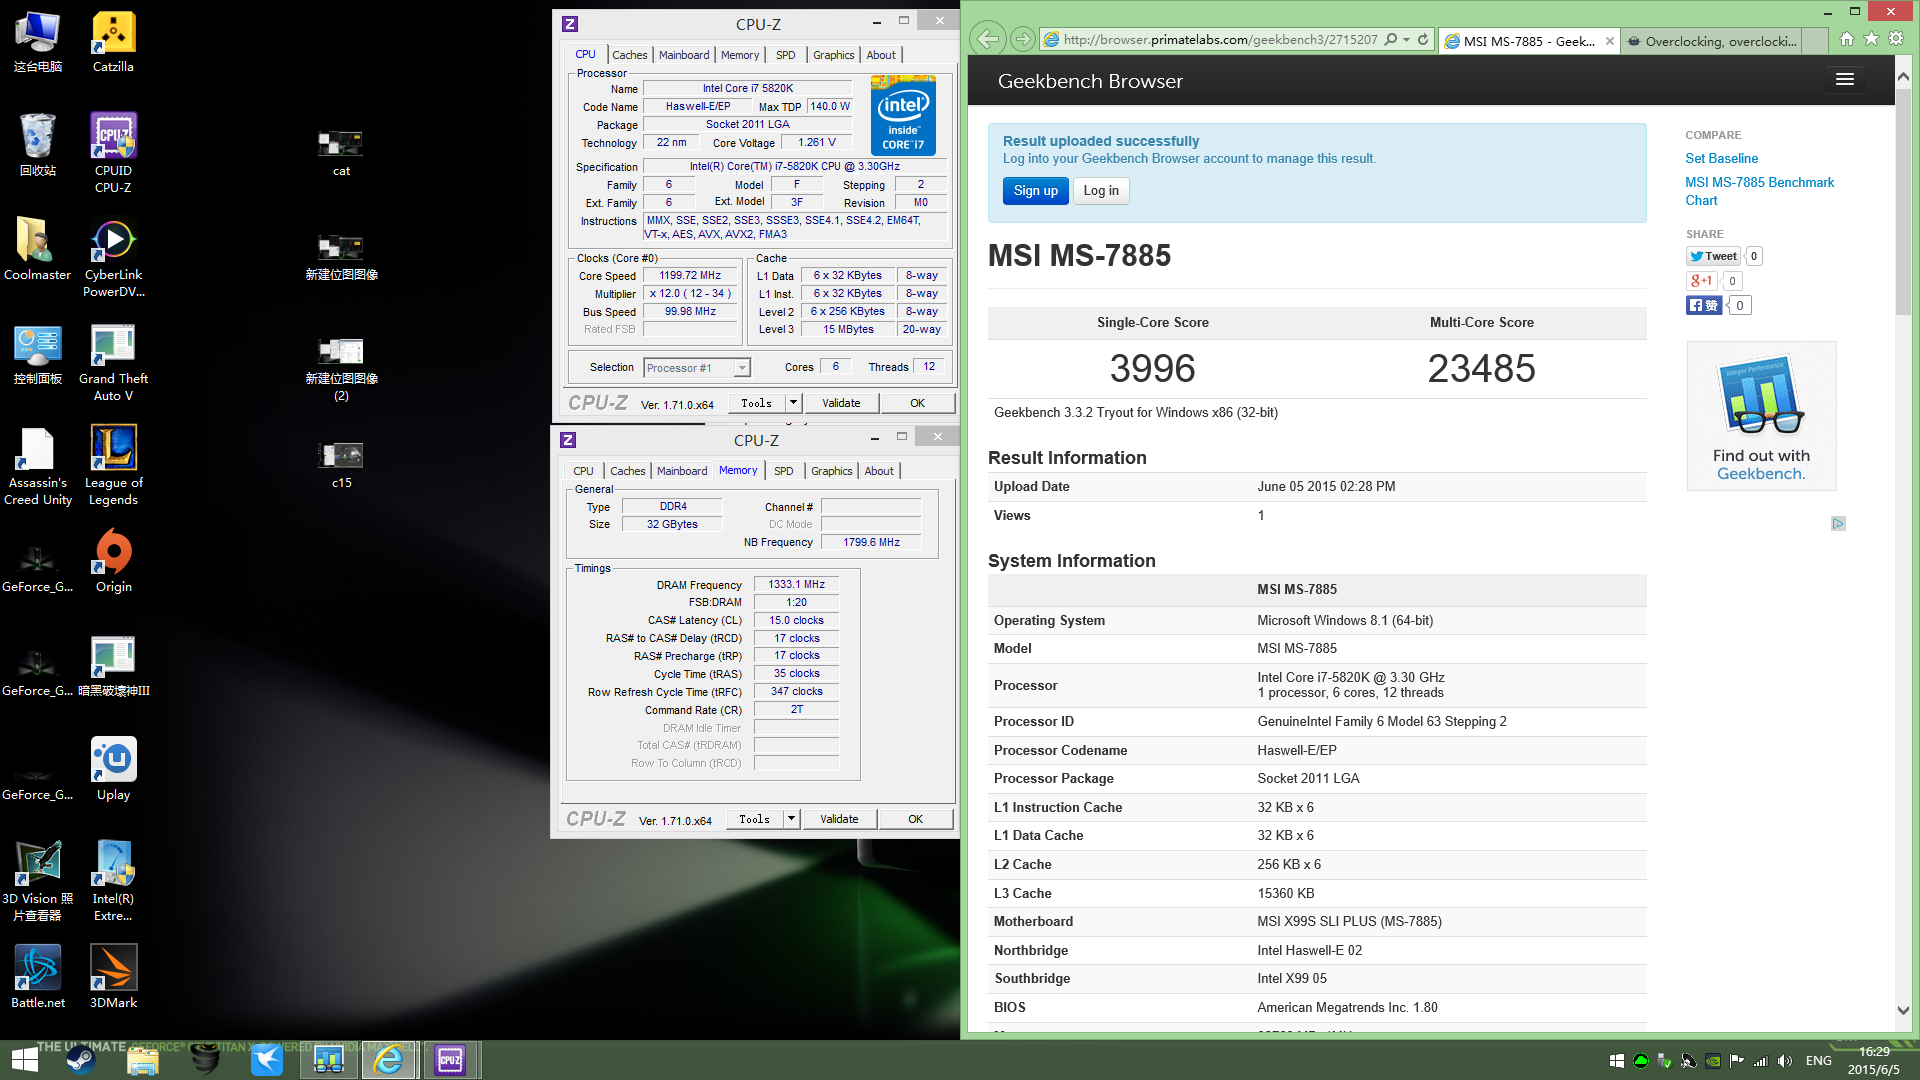The width and height of the screenshot is (1920, 1080).
Task: Open Graphics tab in top CPU-Z window
Action: (833, 55)
